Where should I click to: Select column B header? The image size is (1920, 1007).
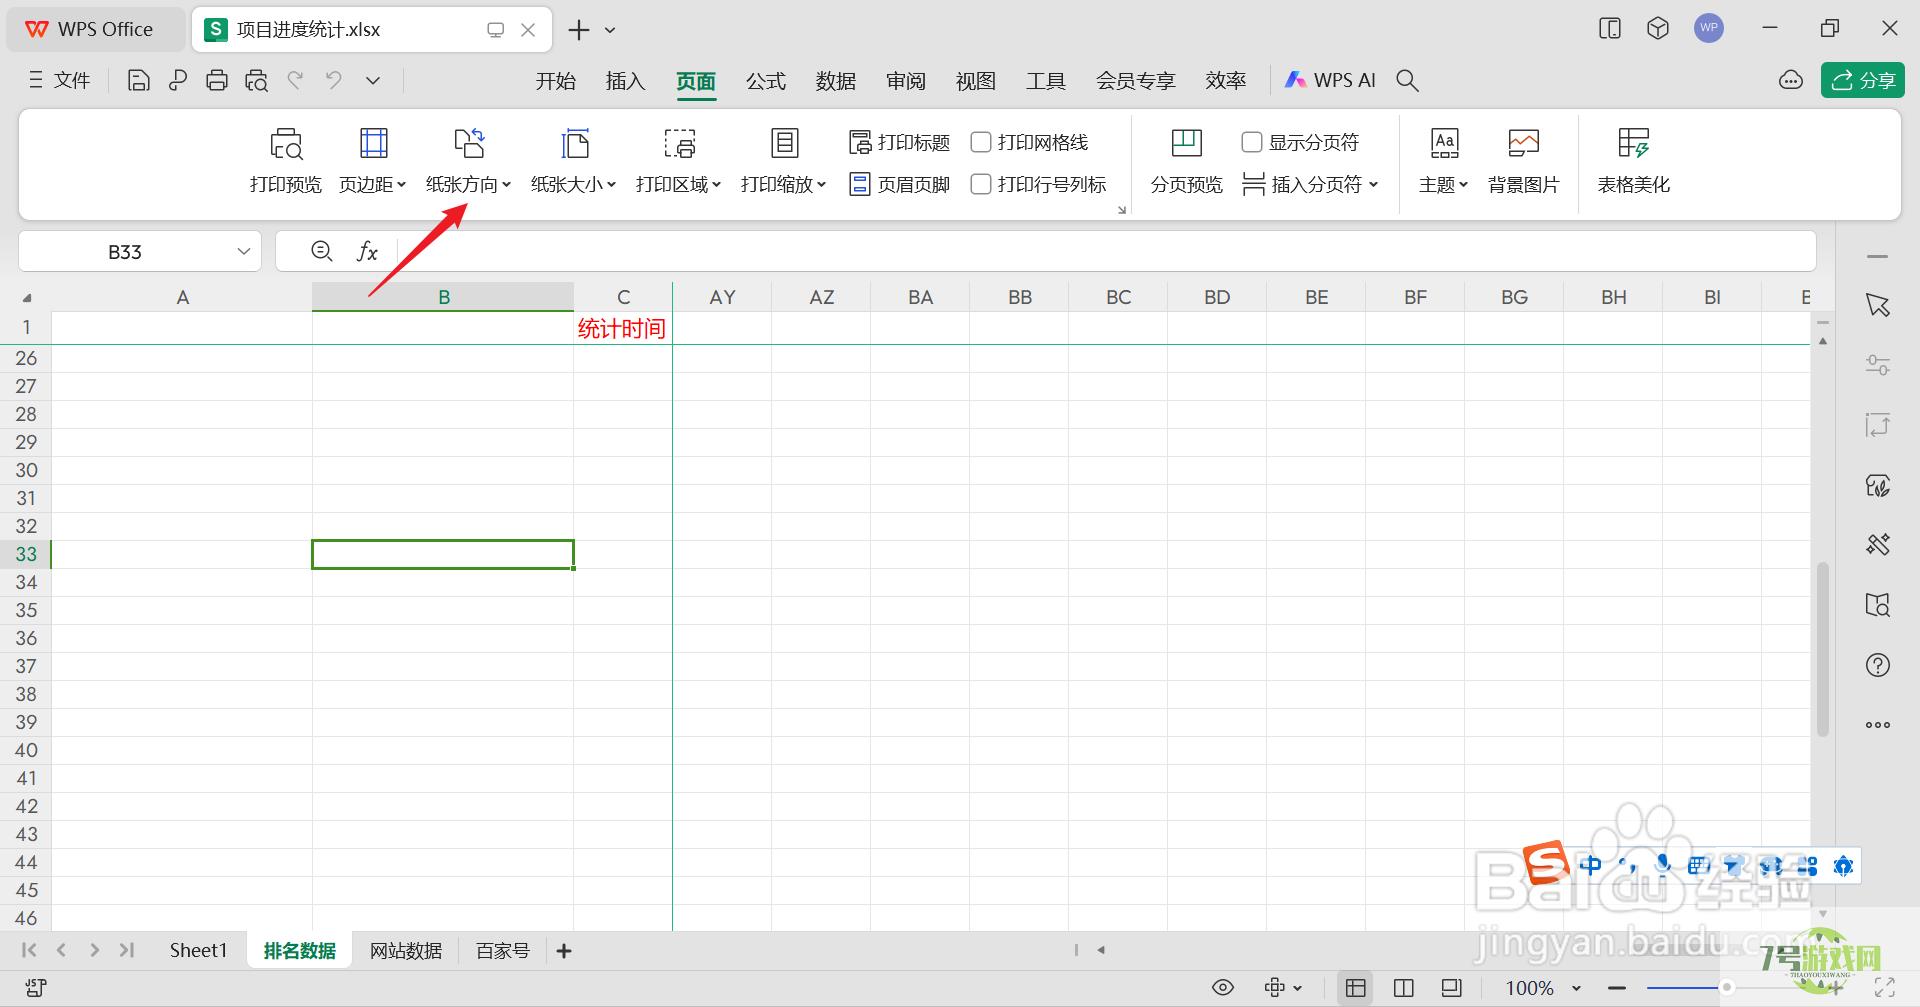(x=443, y=297)
